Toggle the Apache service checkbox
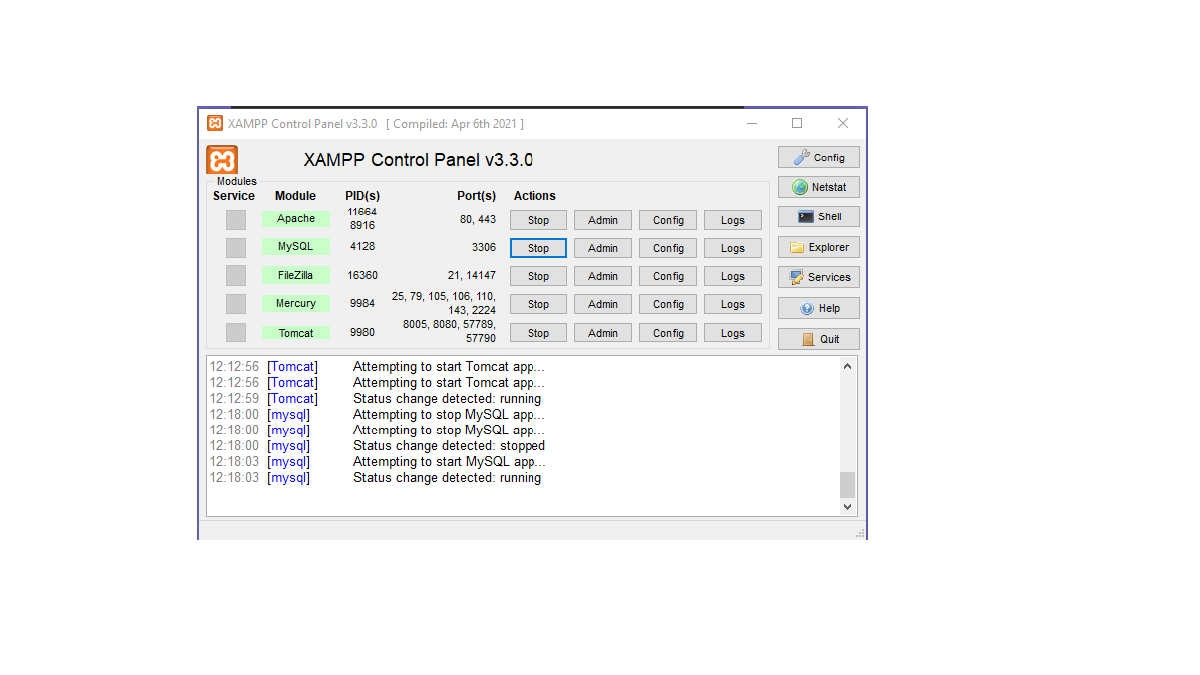The height and width of the screenshot is (675, 1200). (x=236, y=220)
